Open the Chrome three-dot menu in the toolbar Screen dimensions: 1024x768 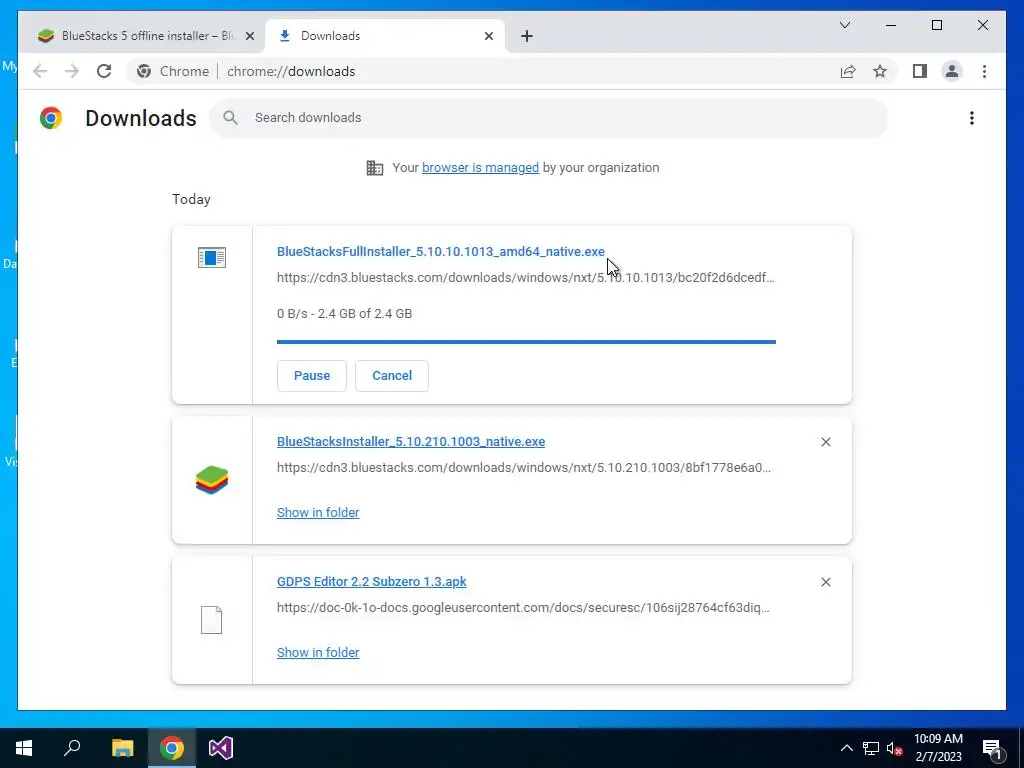984,71
